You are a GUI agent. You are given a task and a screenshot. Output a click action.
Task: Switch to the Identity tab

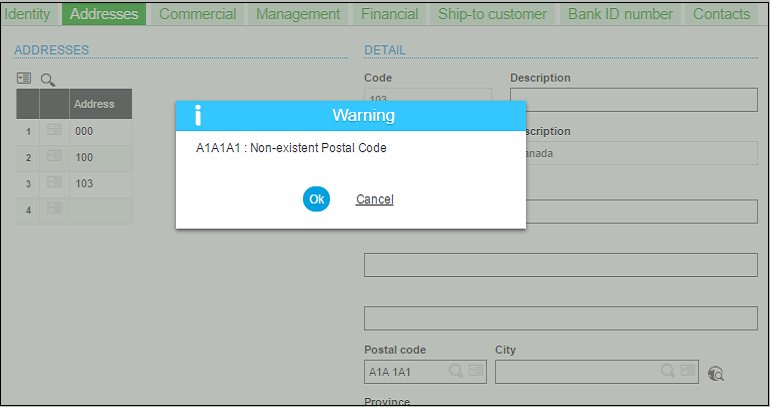pyautogui.click(x=28, y=14)
